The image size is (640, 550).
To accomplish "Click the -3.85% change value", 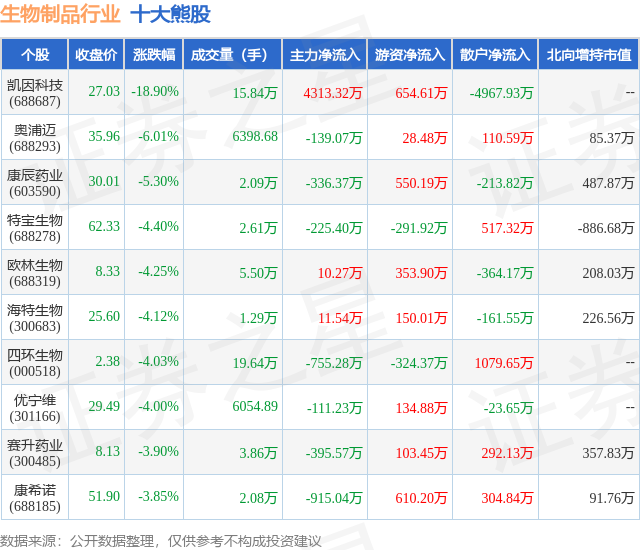I will tap(158, 496).
